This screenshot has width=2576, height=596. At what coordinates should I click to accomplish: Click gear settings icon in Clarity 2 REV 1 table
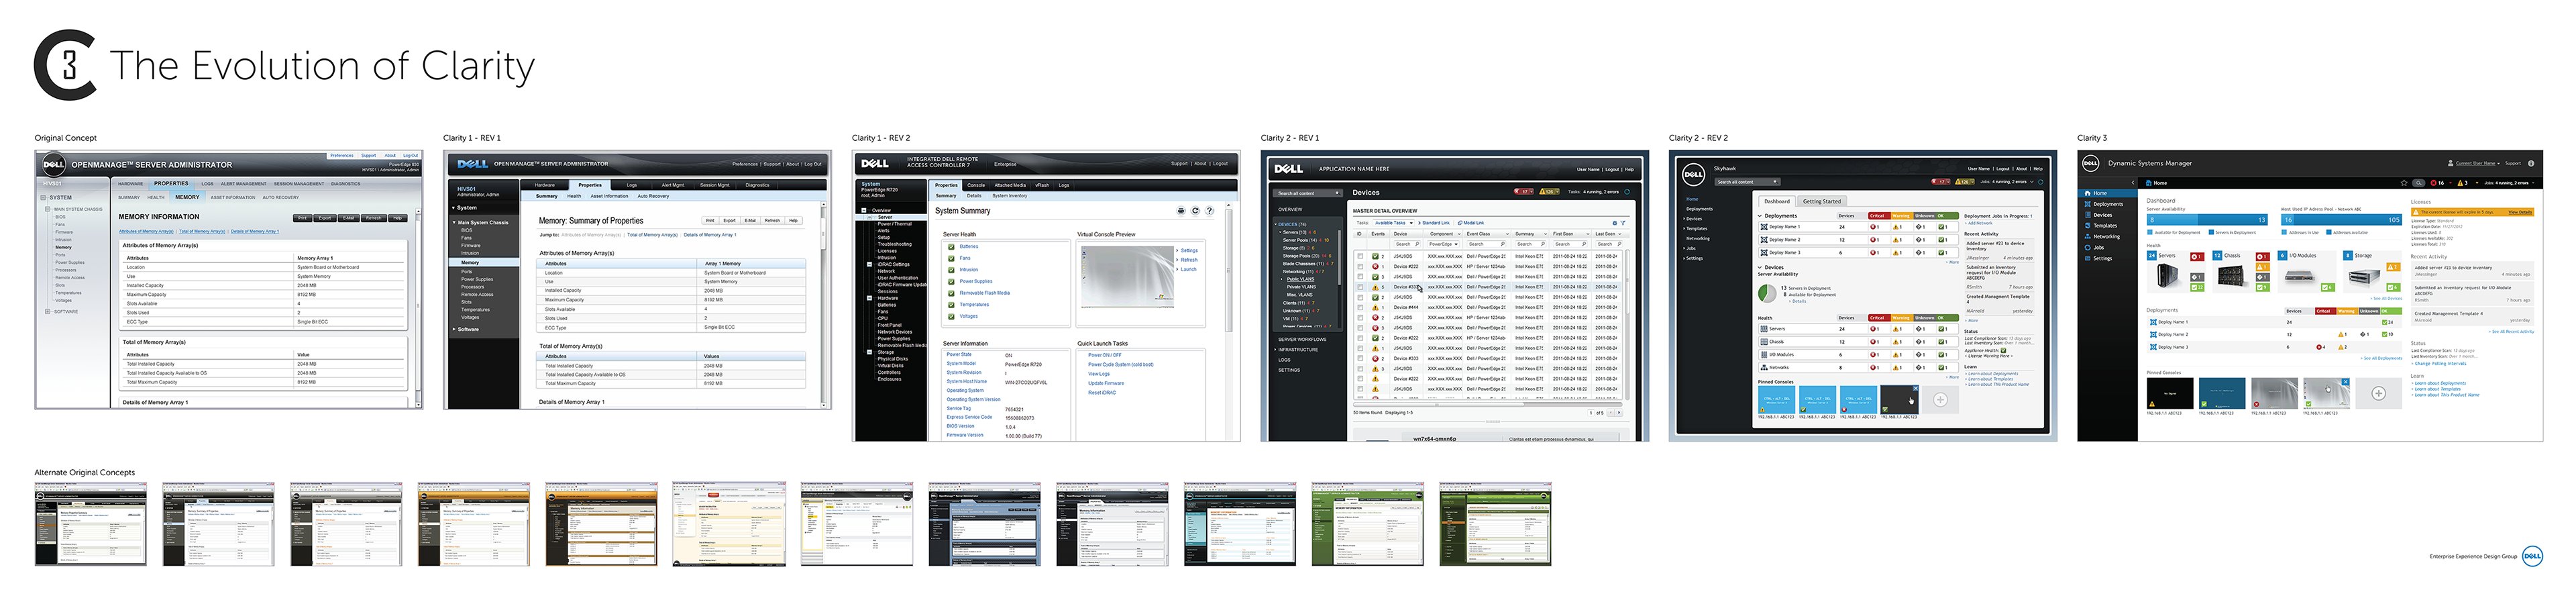(x=1615, y=223)
